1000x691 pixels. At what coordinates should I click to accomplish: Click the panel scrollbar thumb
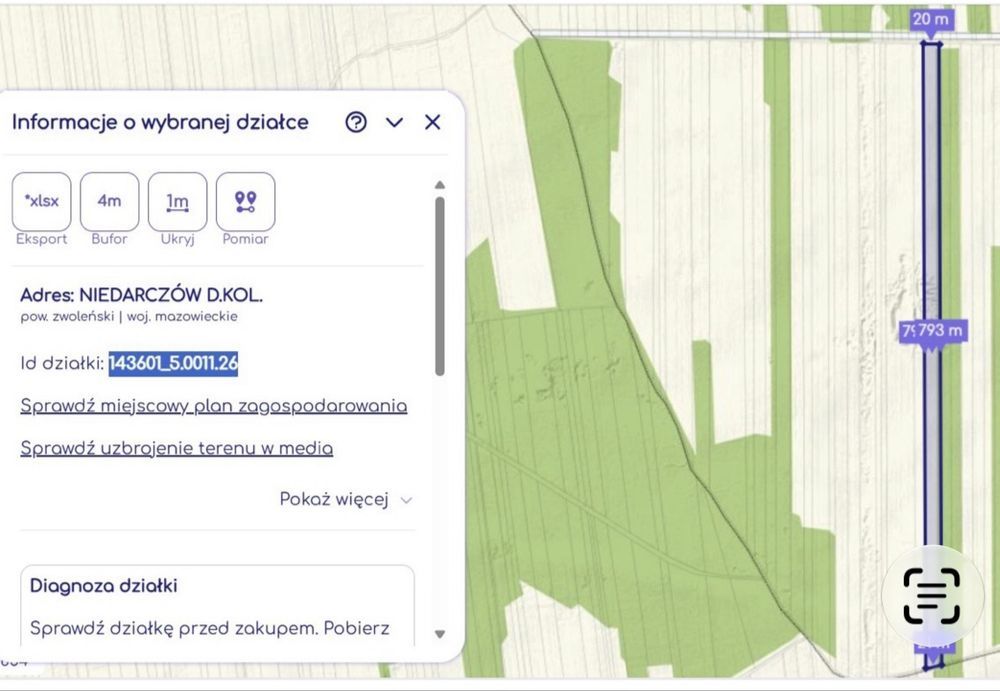pos(440,286)
